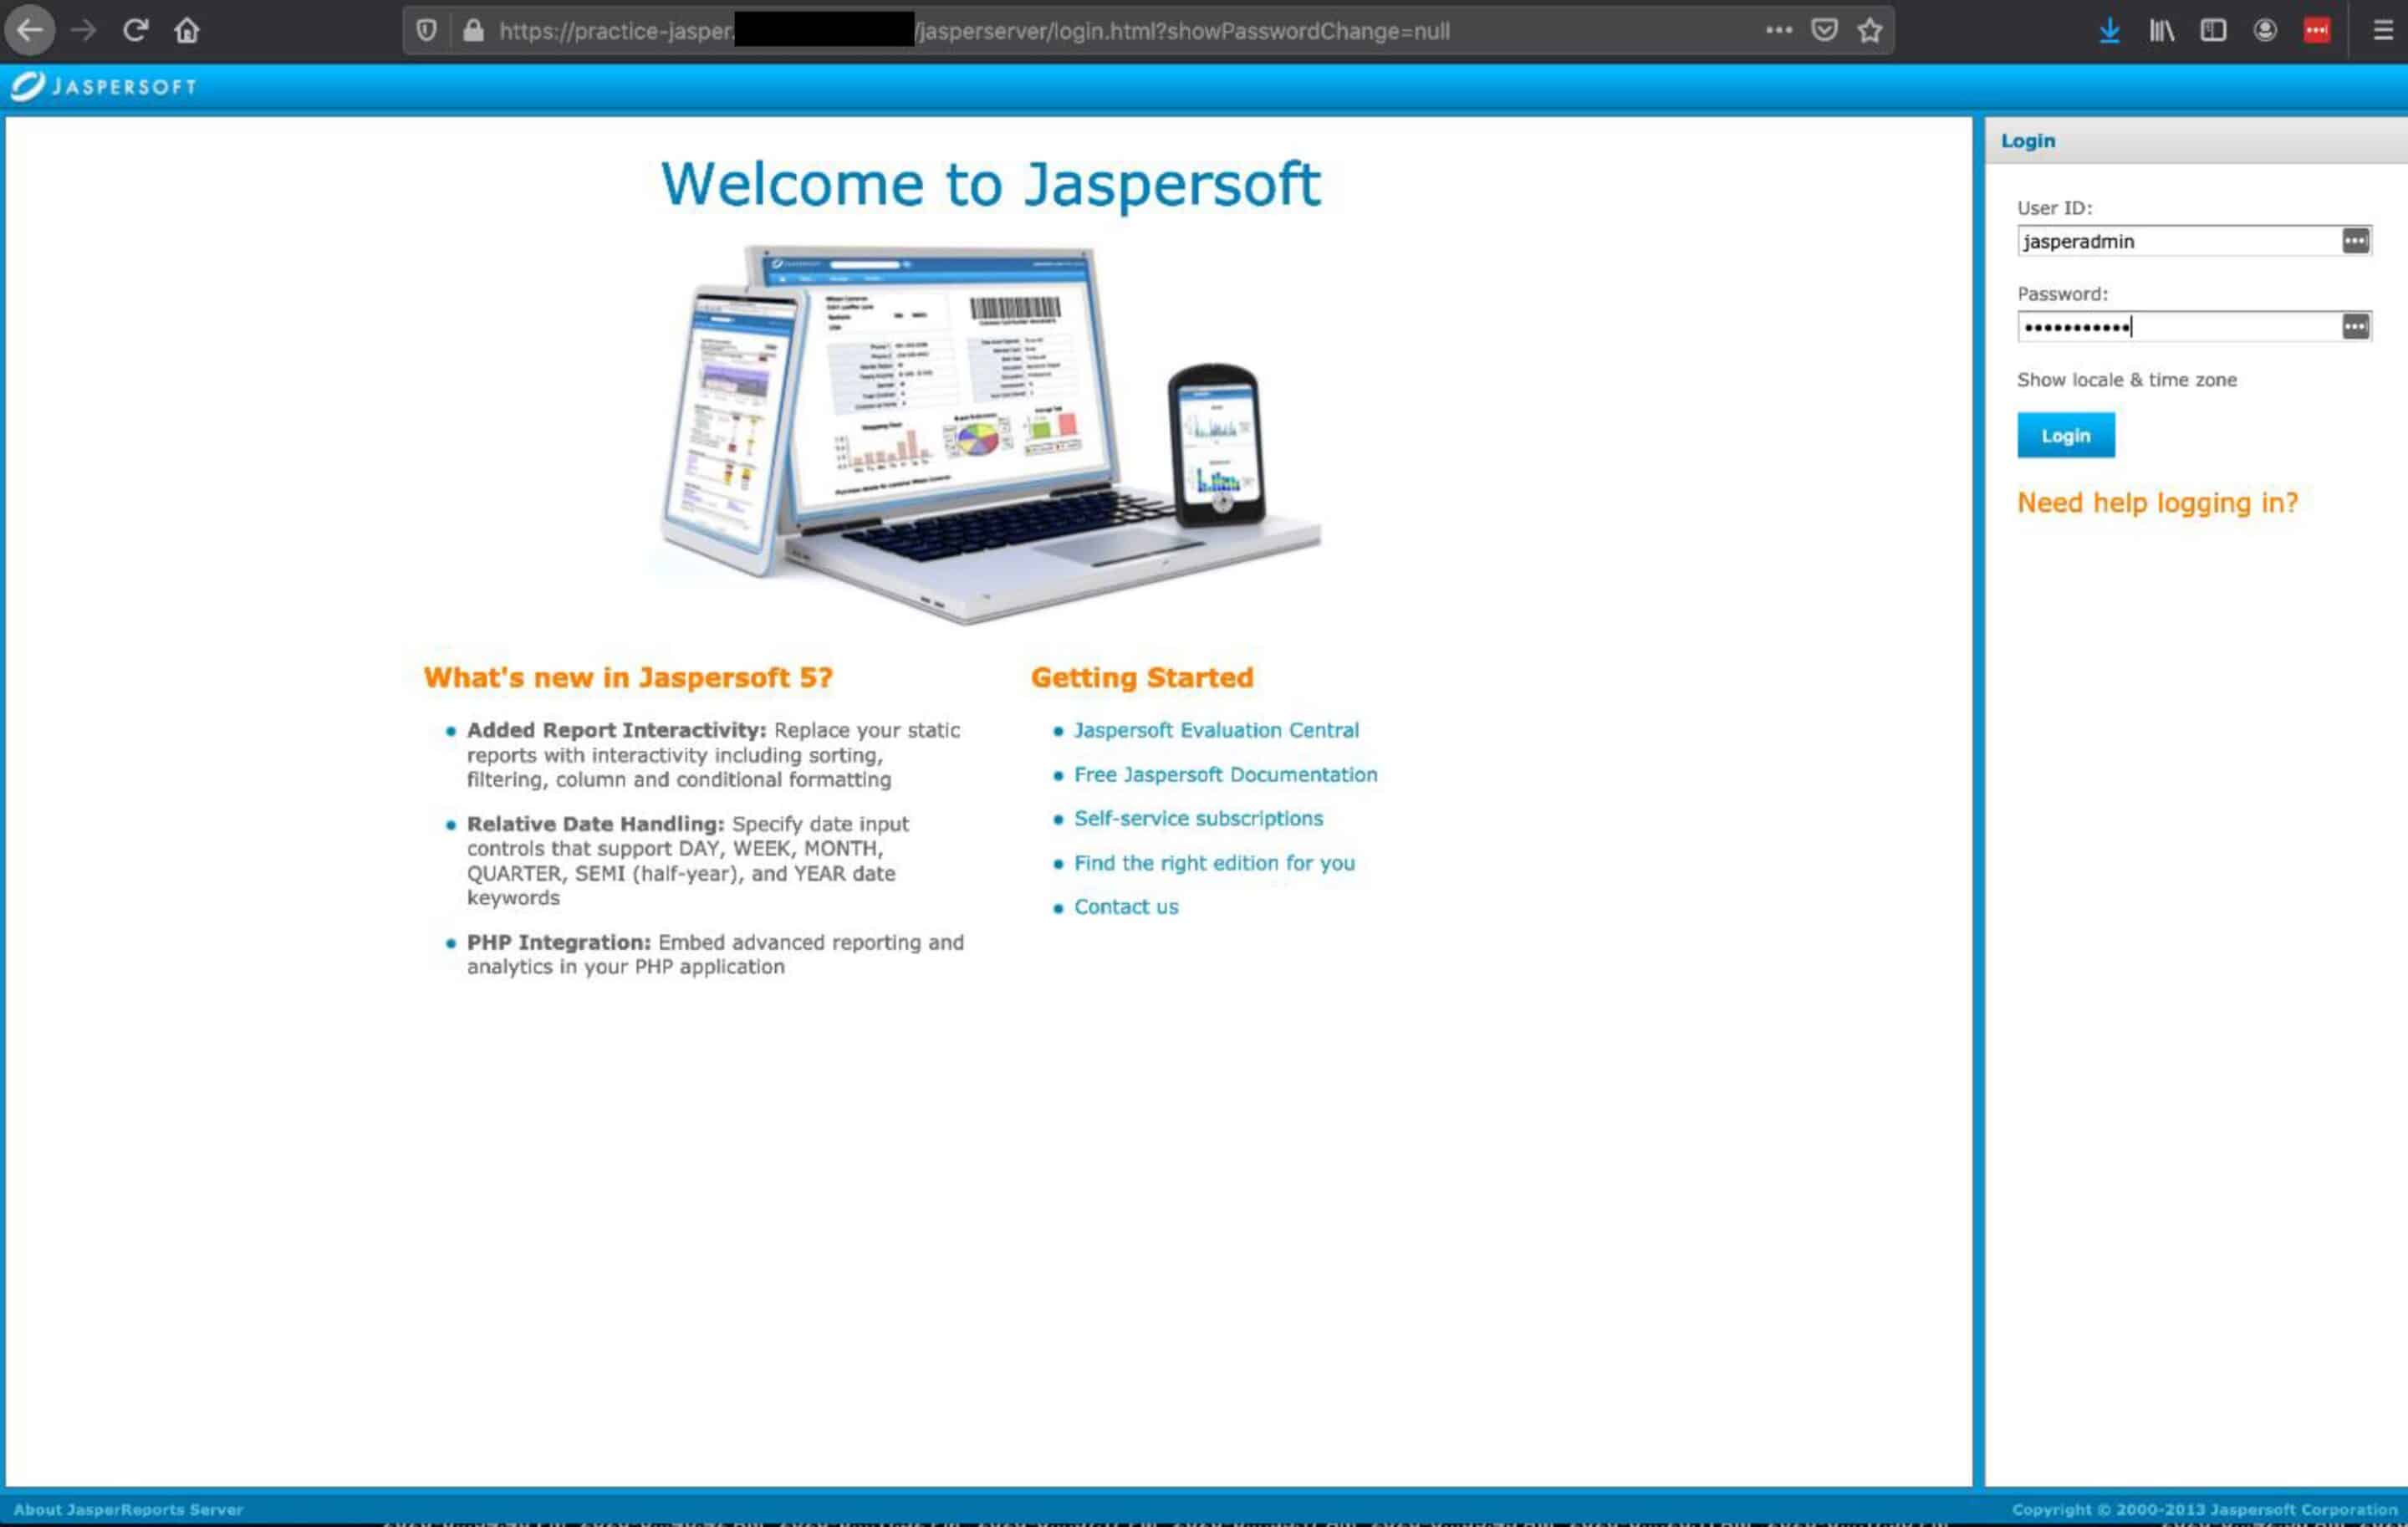Open Find the right edition for you link
This screenshot has width=2408, height=1527.
click(1214, 863)
